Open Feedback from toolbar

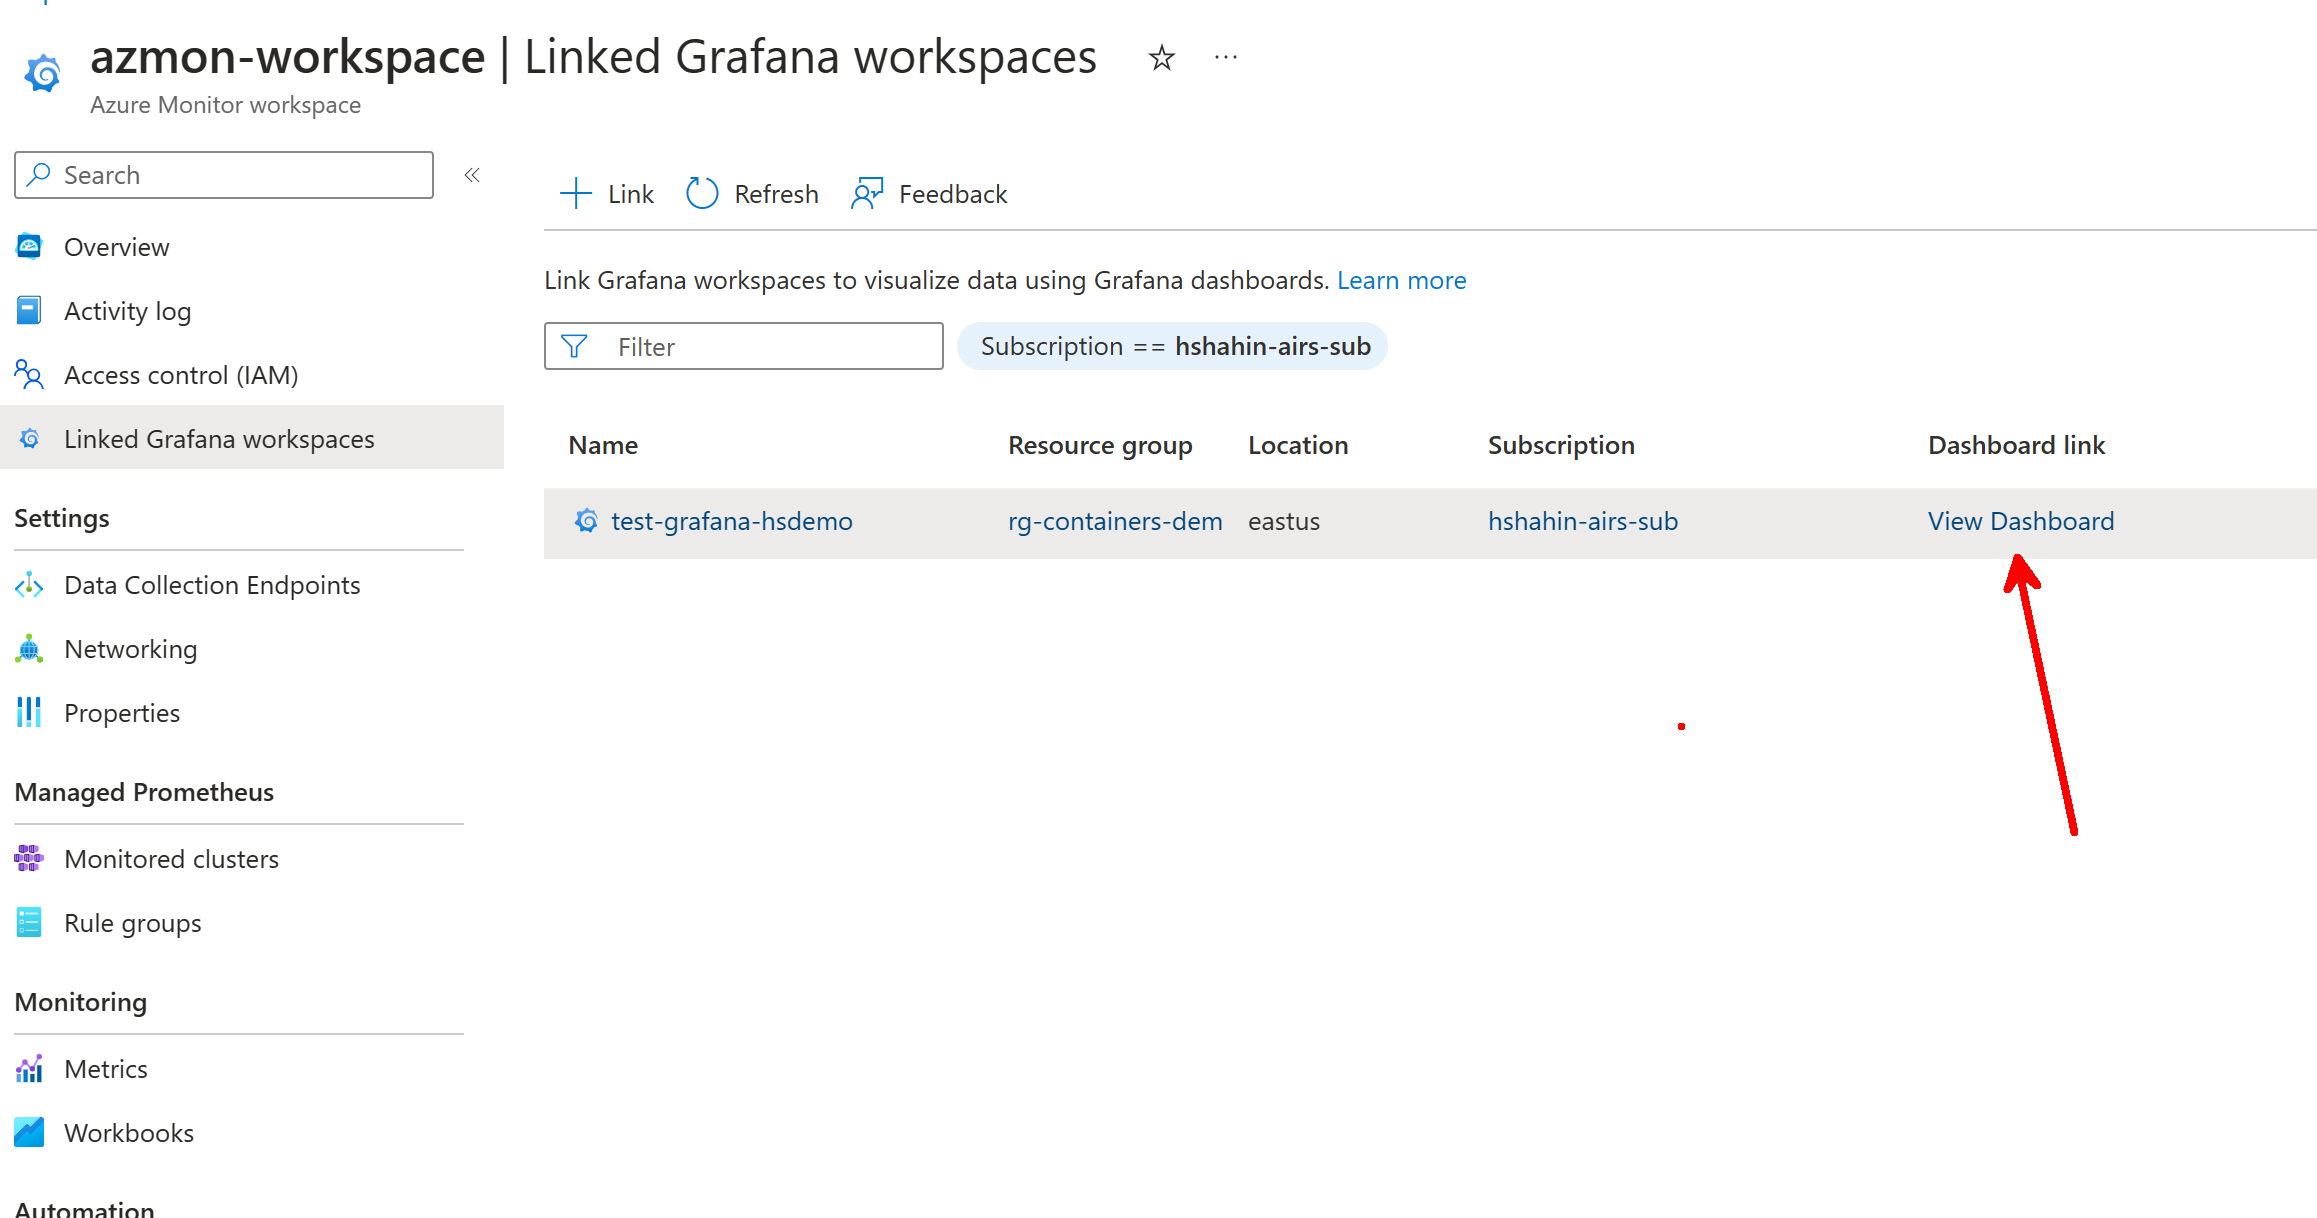930,193
